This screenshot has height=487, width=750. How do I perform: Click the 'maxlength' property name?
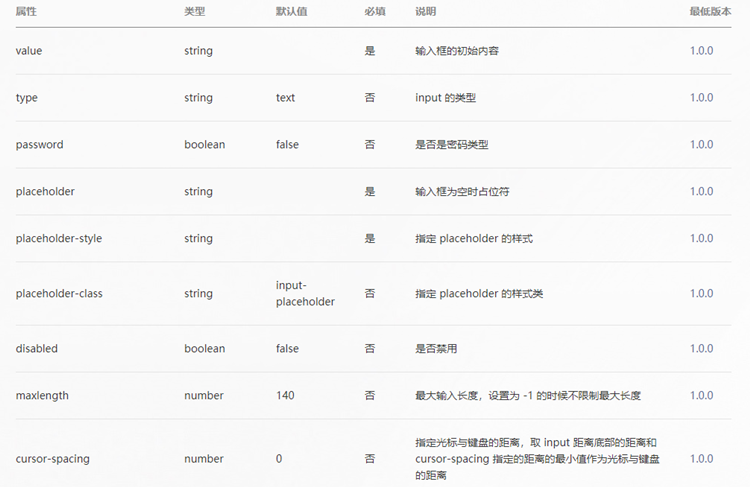42,395
